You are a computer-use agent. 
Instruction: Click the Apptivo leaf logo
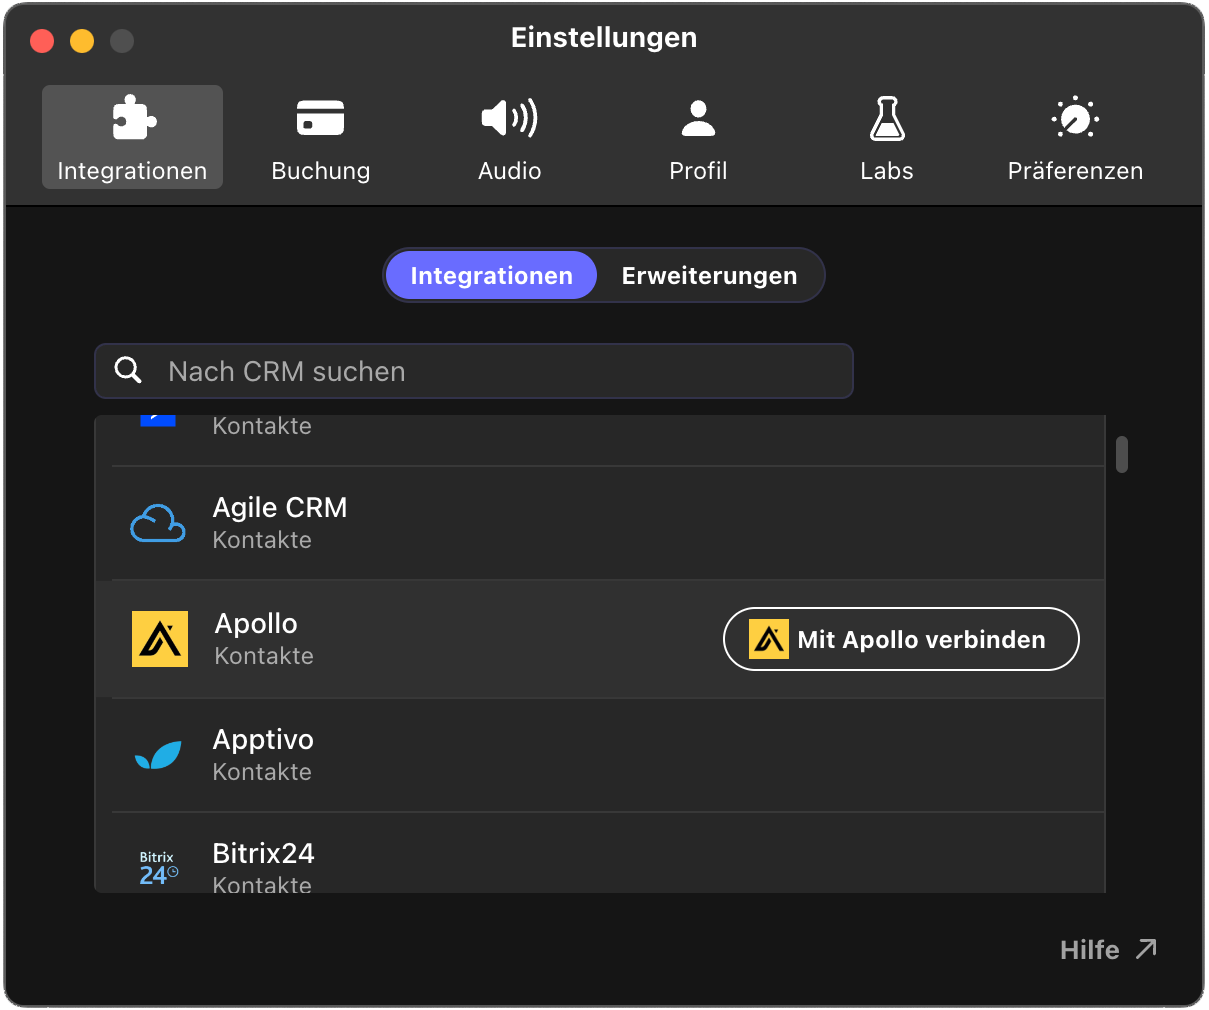(x=158, y=755)
